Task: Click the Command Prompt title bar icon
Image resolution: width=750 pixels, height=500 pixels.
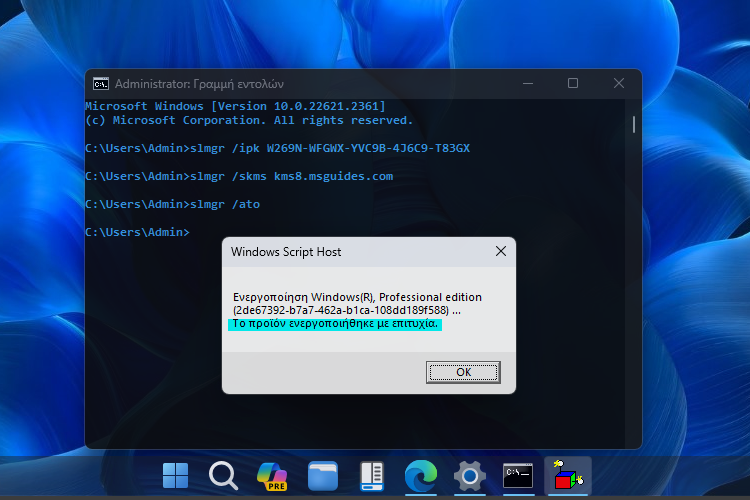Action: pos(101,84)
